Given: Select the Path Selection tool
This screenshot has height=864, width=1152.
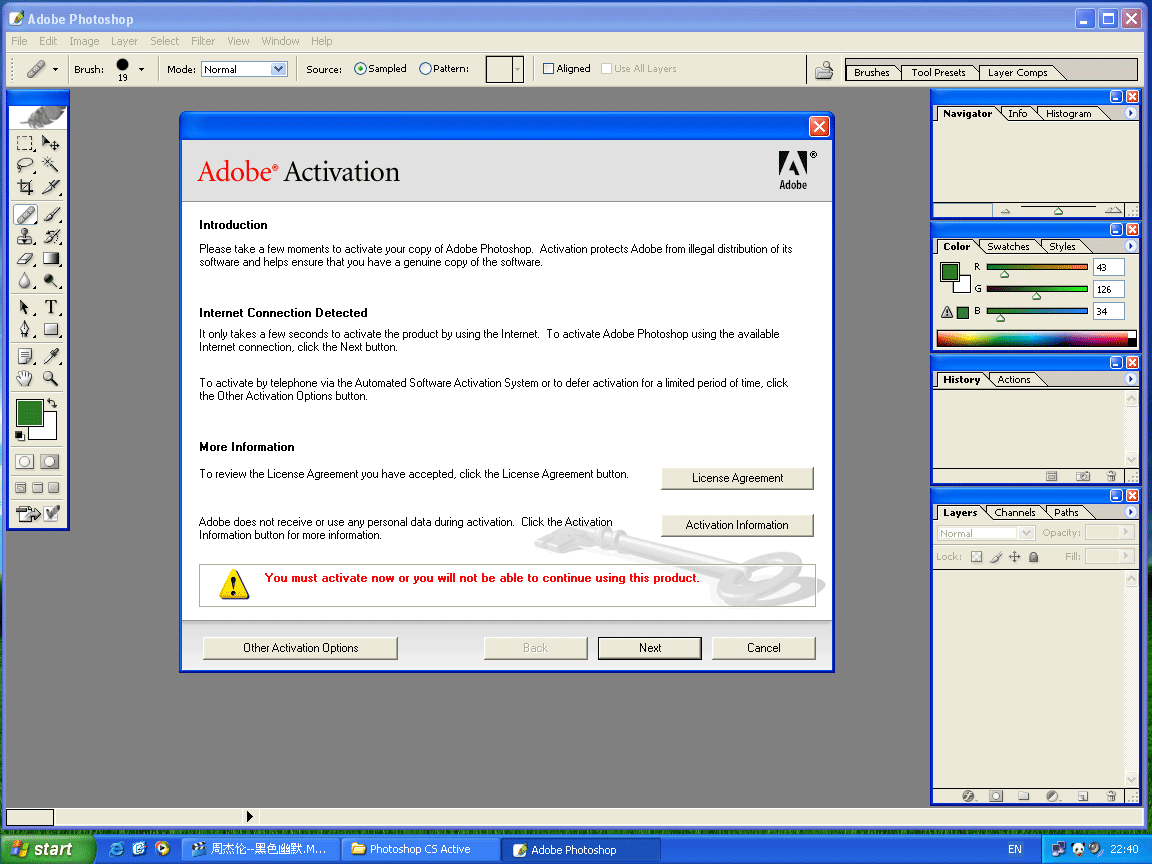Looking at the screenshot, I should 25,307.
